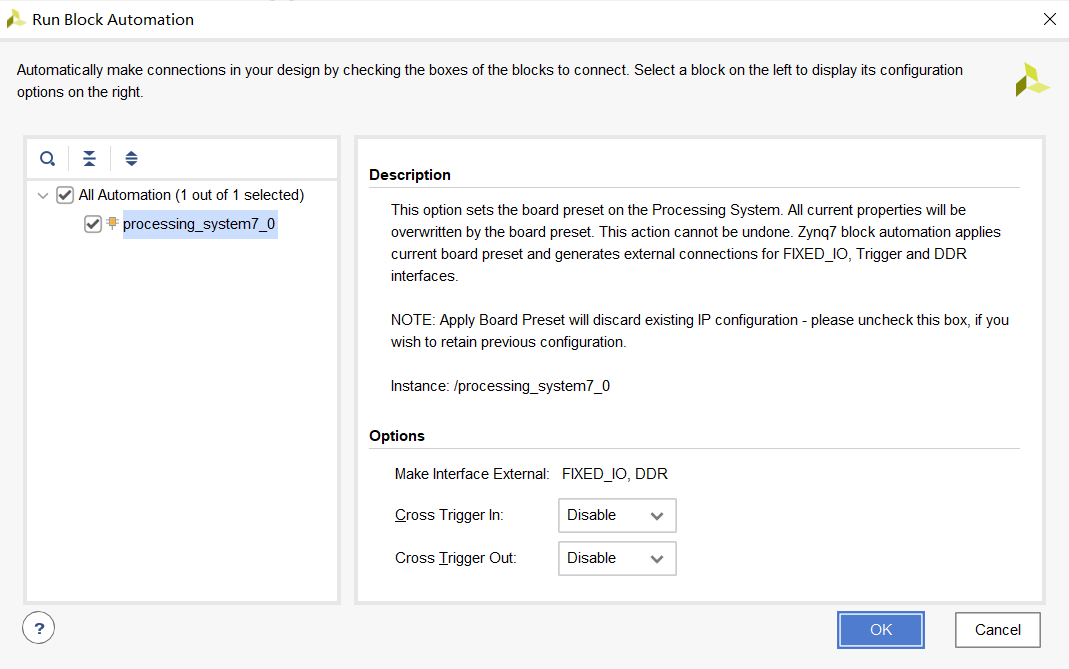Click the Vivado logo in the title bar
Screen dimensions: 1069x669
pyautogui.click(x=16, y=19)
